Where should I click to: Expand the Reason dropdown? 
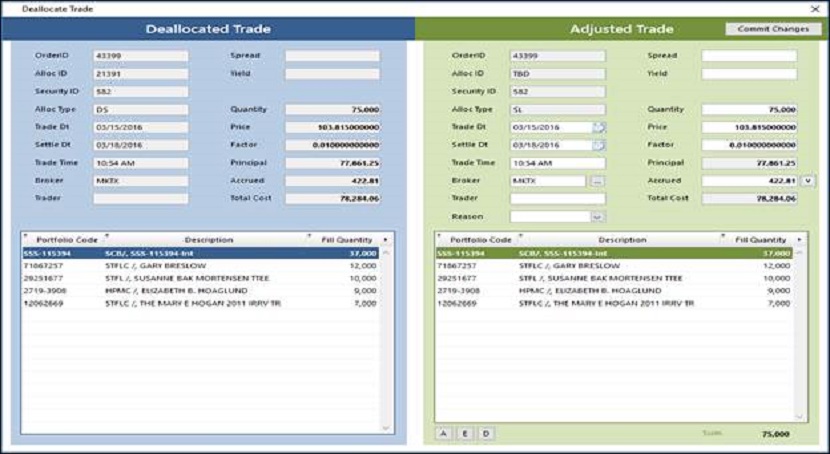point(598,216)
